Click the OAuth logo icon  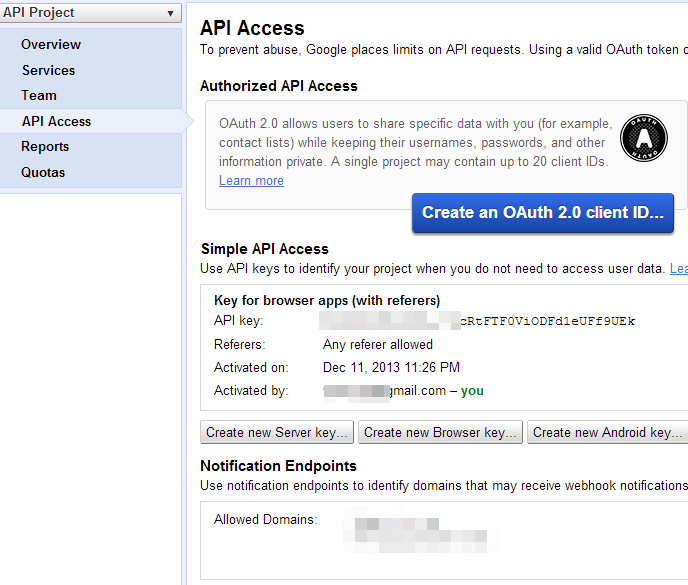point(644,138)
